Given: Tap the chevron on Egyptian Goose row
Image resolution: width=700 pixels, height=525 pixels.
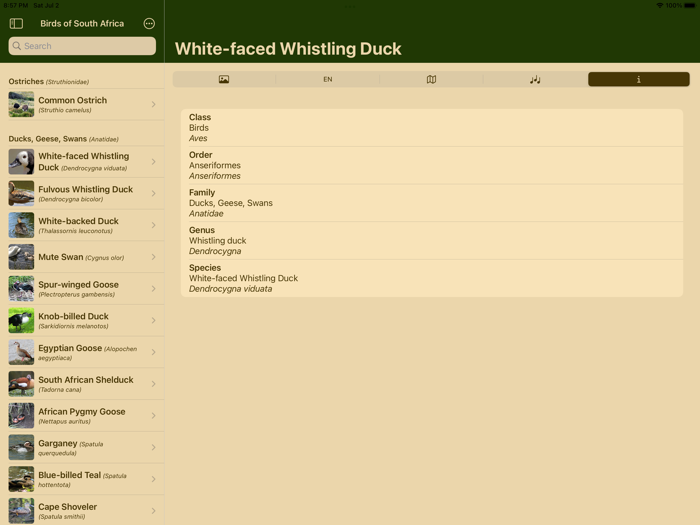Looking at the screenshot, I should click(x=154, y=352).
